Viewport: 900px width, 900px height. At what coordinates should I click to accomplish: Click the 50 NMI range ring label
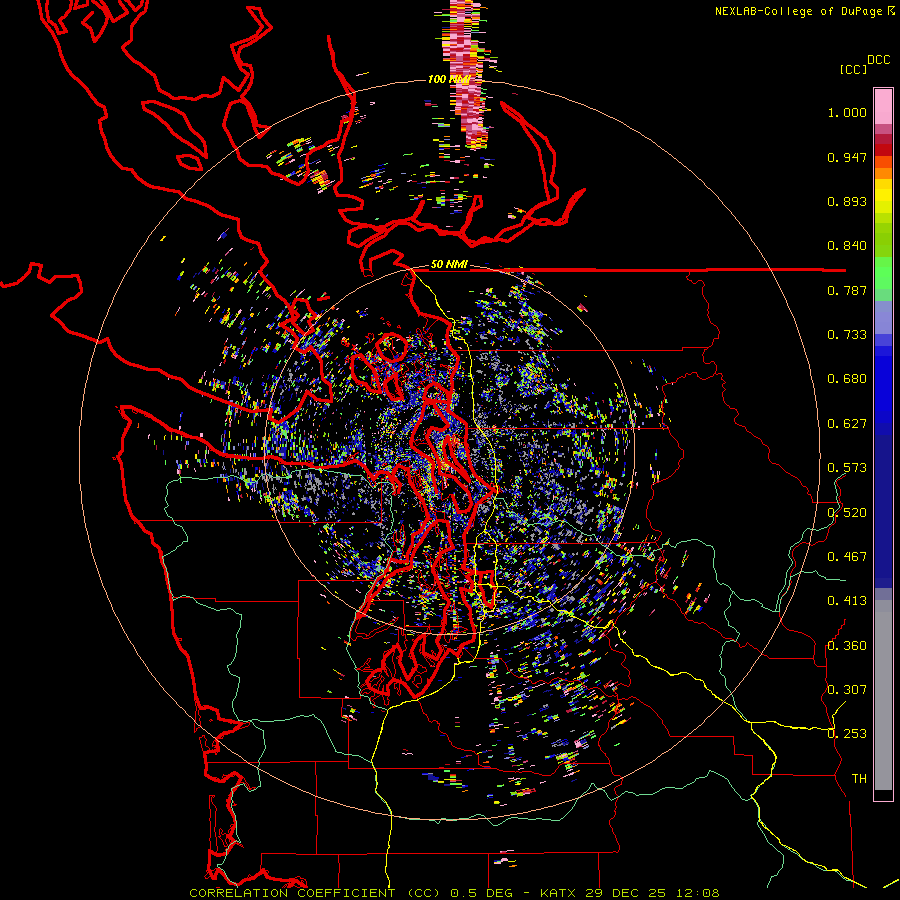449,265
